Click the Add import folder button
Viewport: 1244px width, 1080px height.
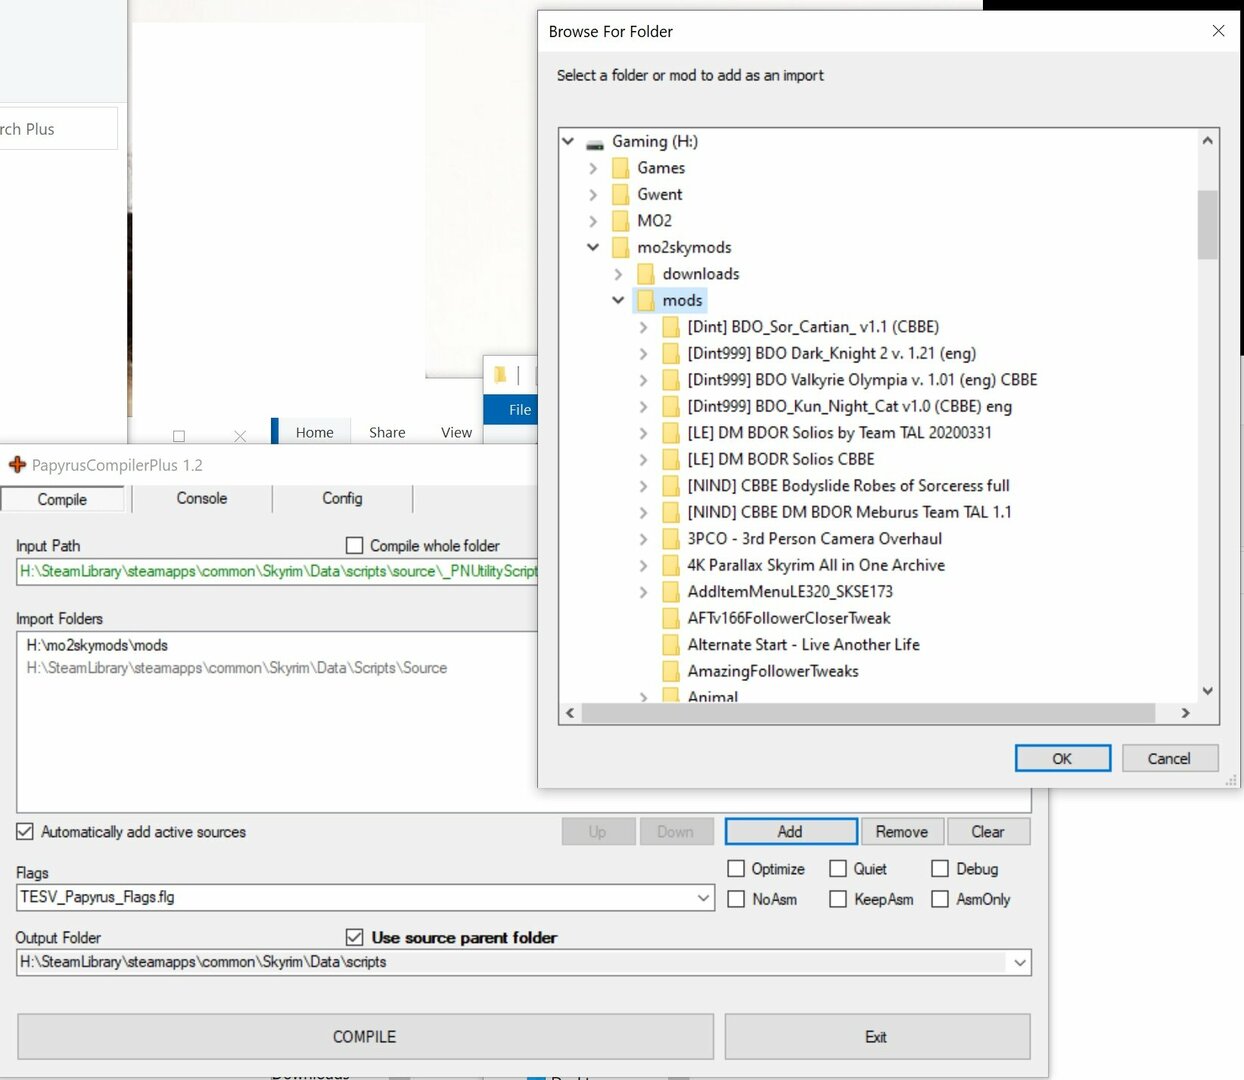coord(790,831)
